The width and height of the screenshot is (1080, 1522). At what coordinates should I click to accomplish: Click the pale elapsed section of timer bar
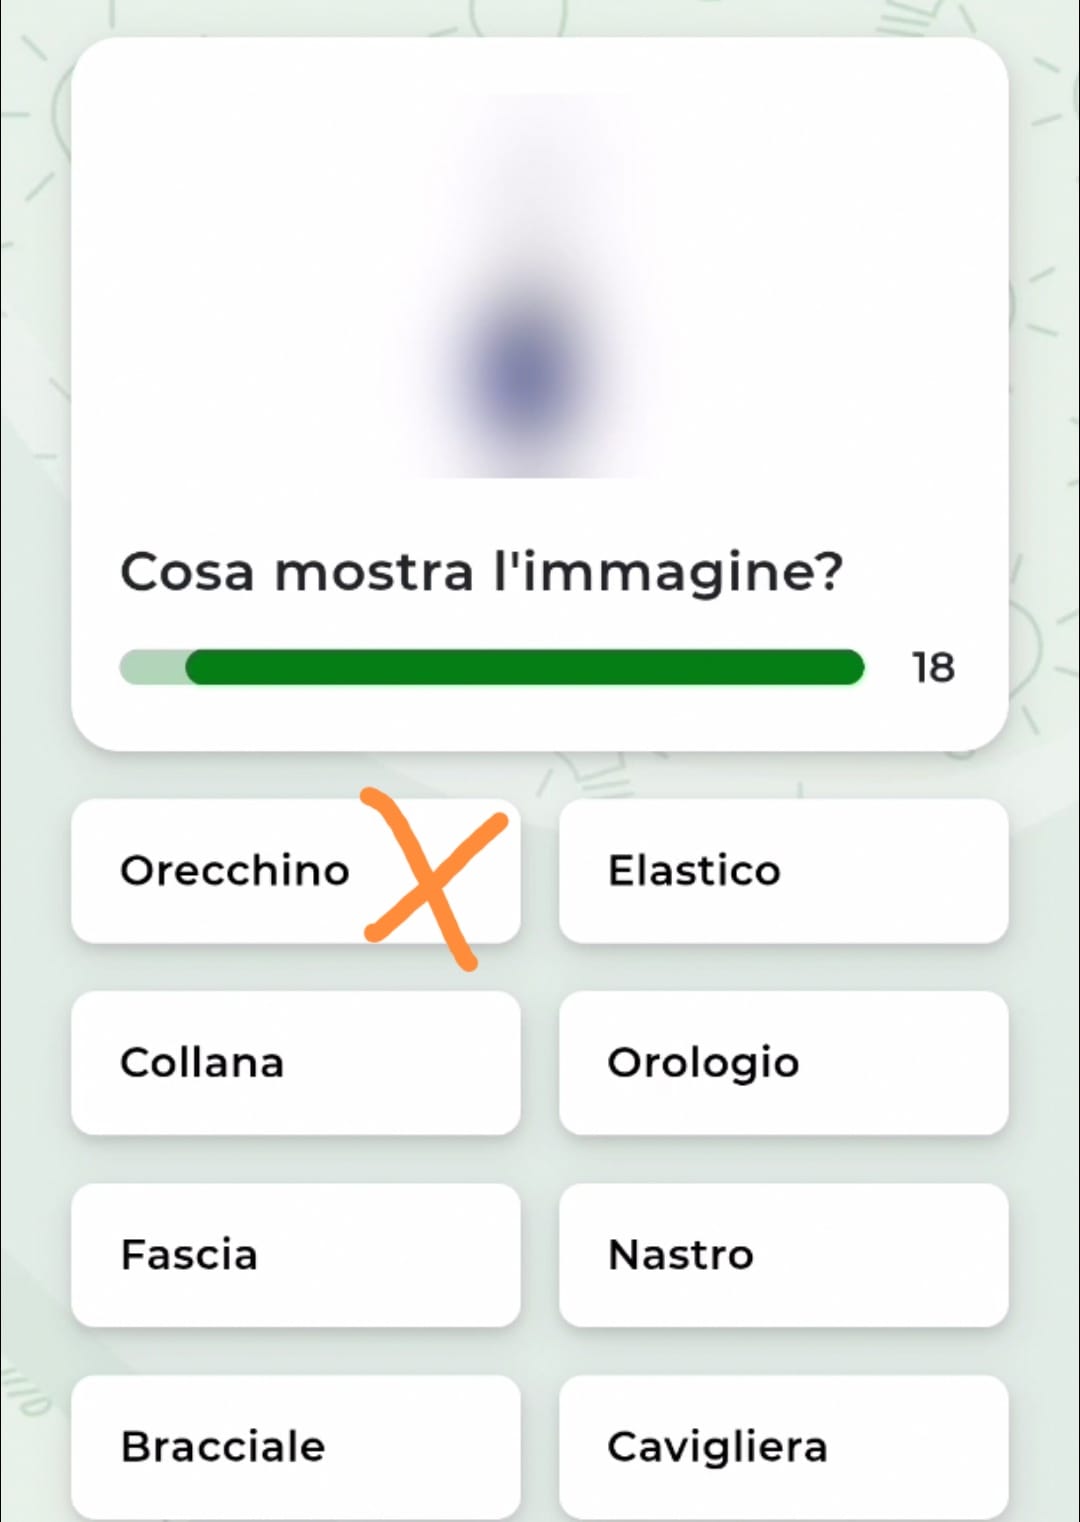(x=150, y=667)
